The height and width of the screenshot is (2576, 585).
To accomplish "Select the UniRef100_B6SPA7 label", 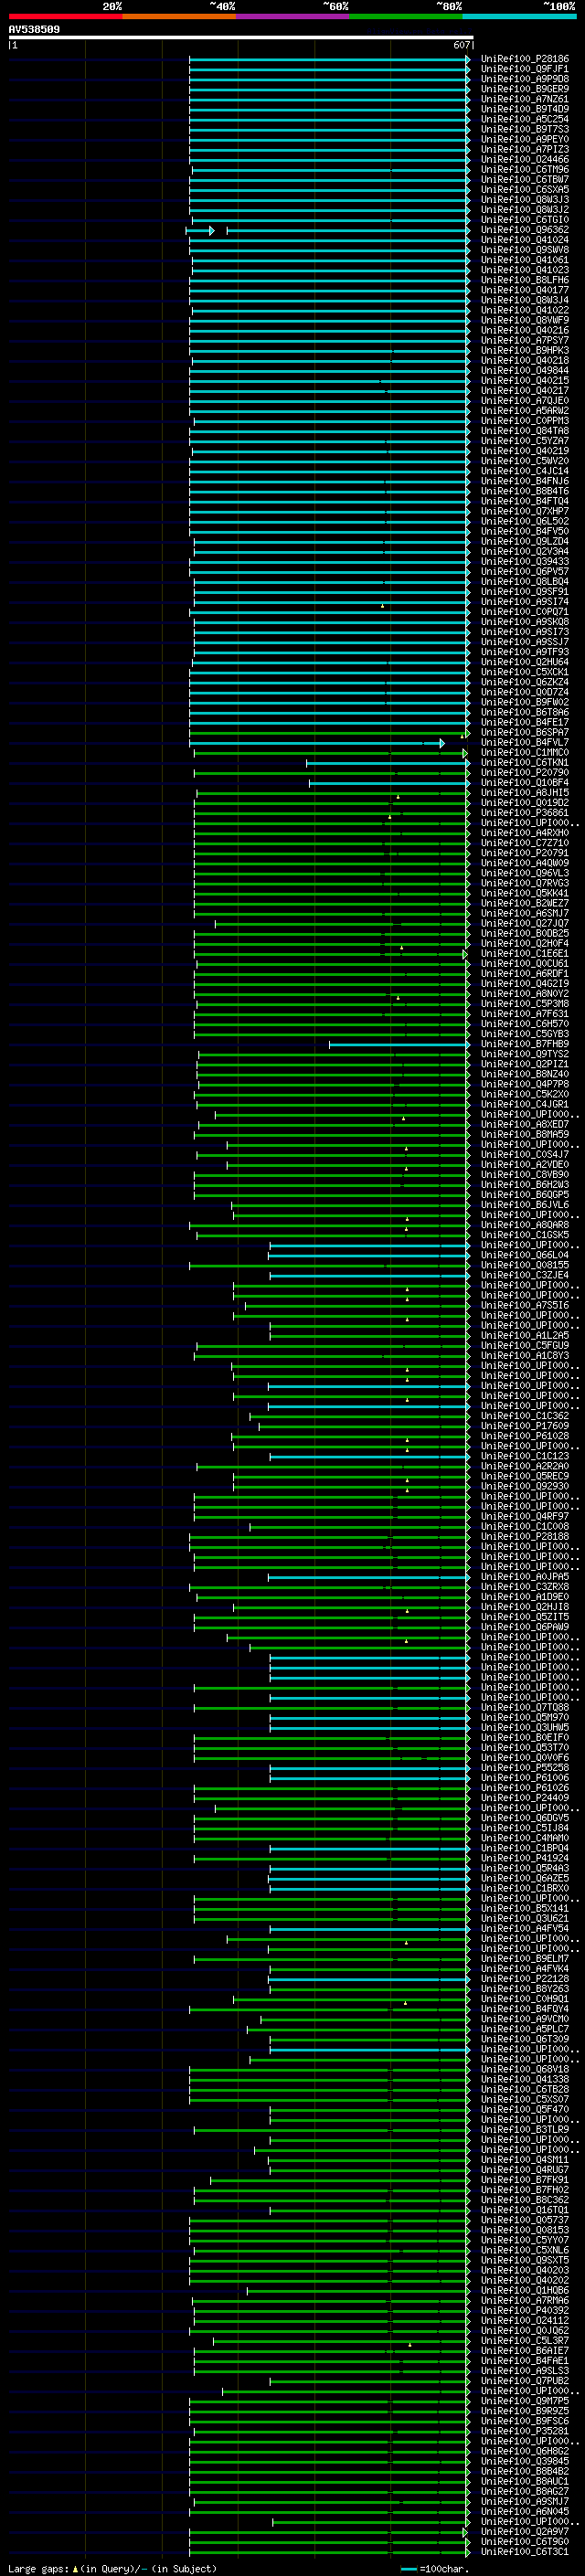I will (x=525, y=732).
